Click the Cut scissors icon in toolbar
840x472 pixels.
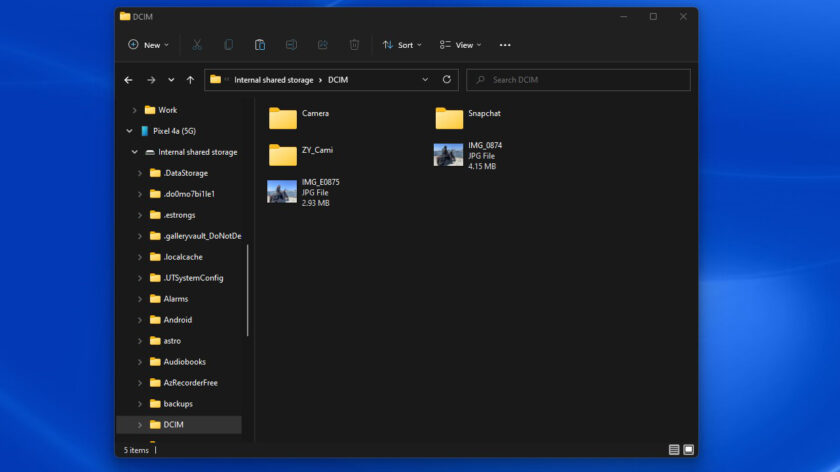(x=197, y=45)
